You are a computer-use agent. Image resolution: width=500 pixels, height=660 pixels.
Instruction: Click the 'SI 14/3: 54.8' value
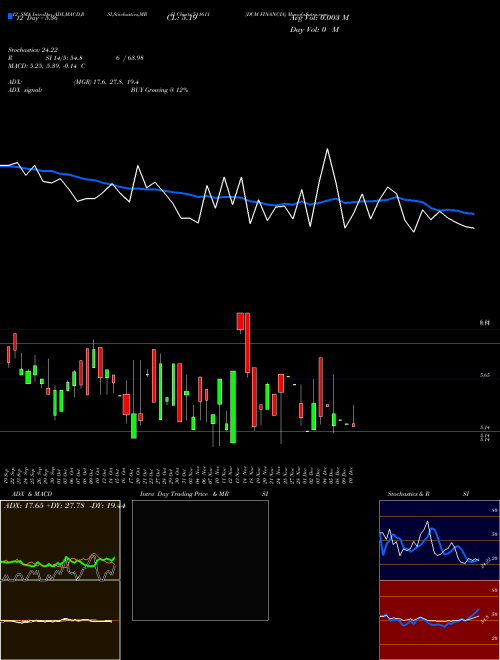[64, 58]
